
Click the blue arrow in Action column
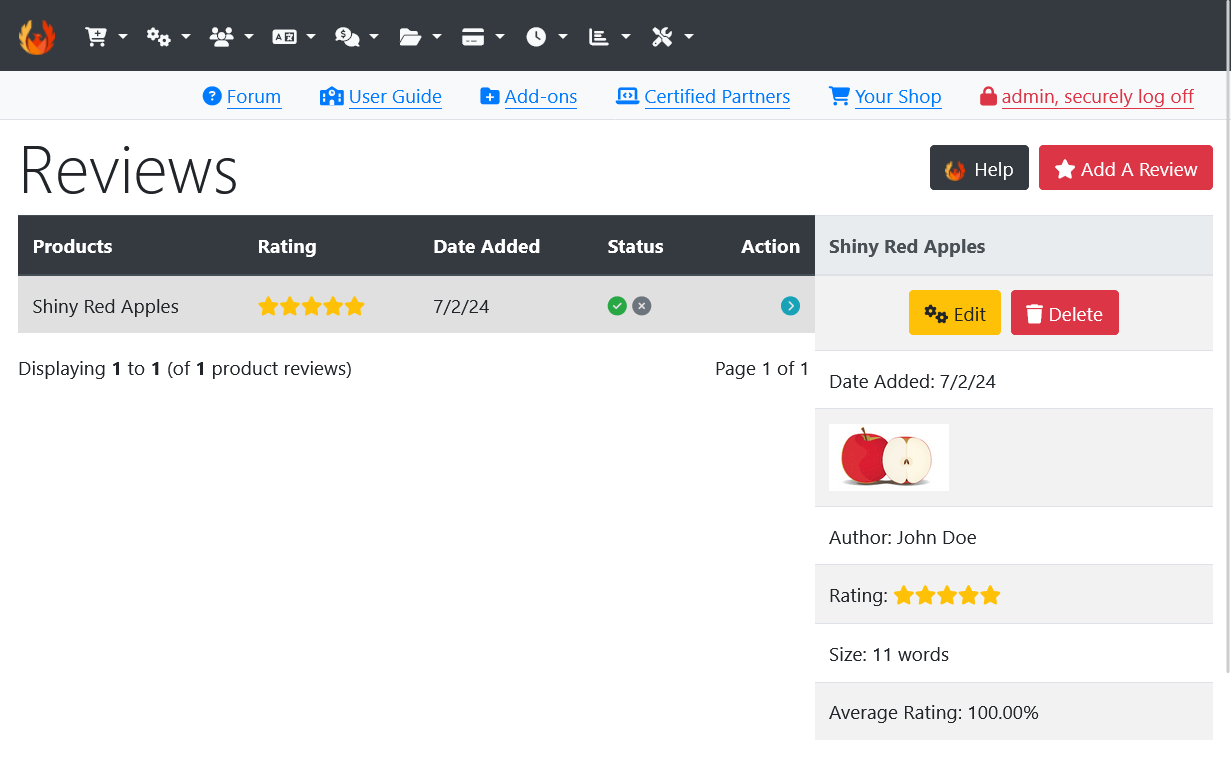coord(790,306)
